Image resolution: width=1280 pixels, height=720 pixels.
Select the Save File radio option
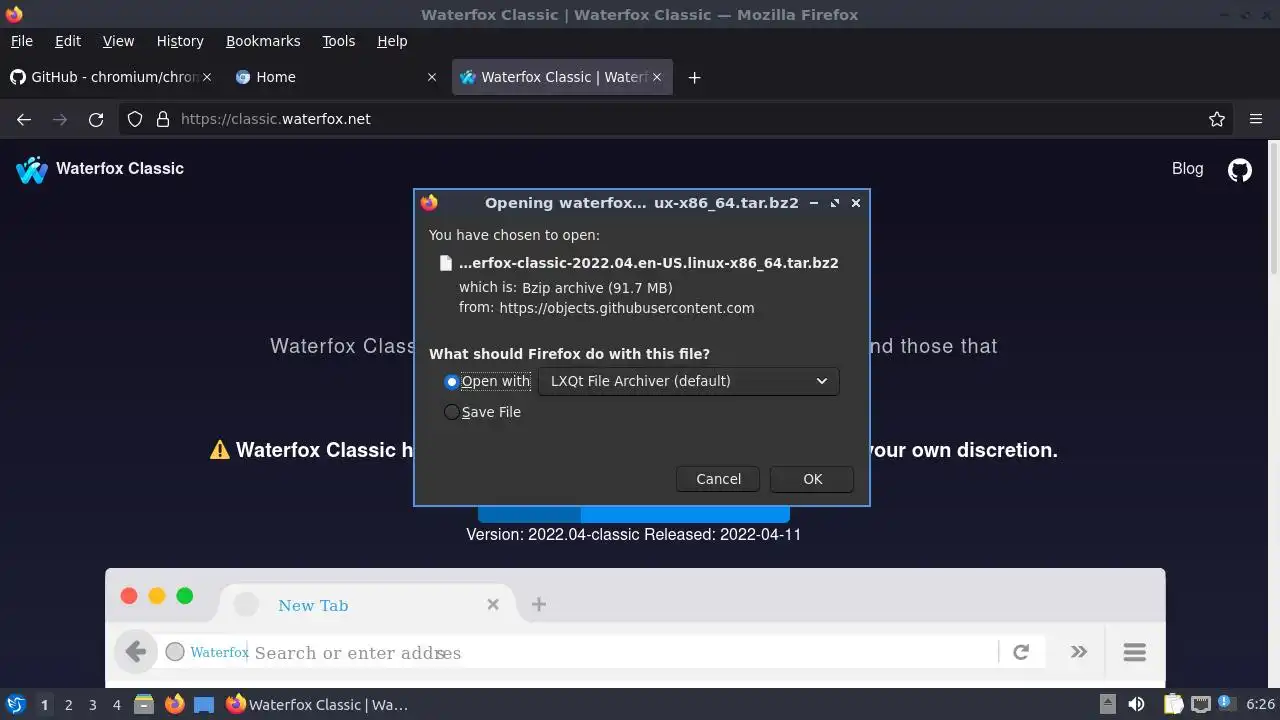[452, 412]
